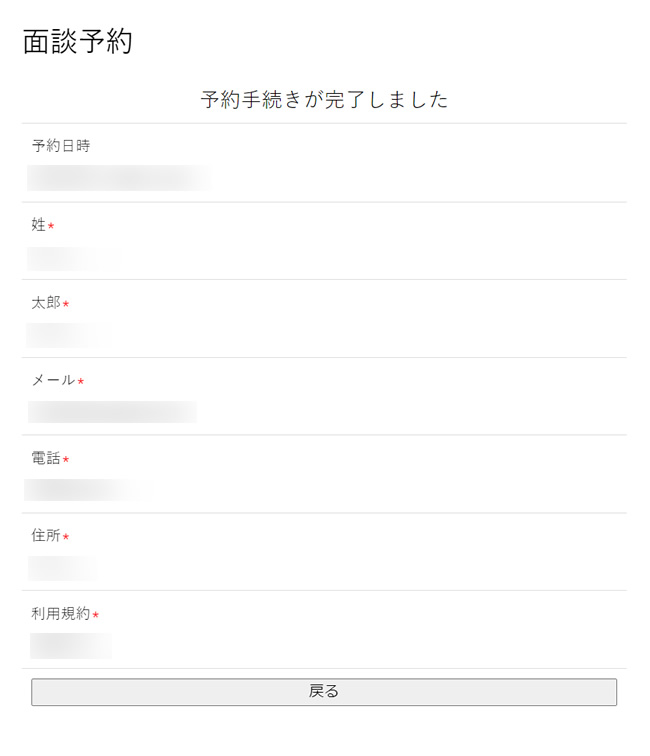
Task: Select the blurred value under 住所
Action: [62, 568]
